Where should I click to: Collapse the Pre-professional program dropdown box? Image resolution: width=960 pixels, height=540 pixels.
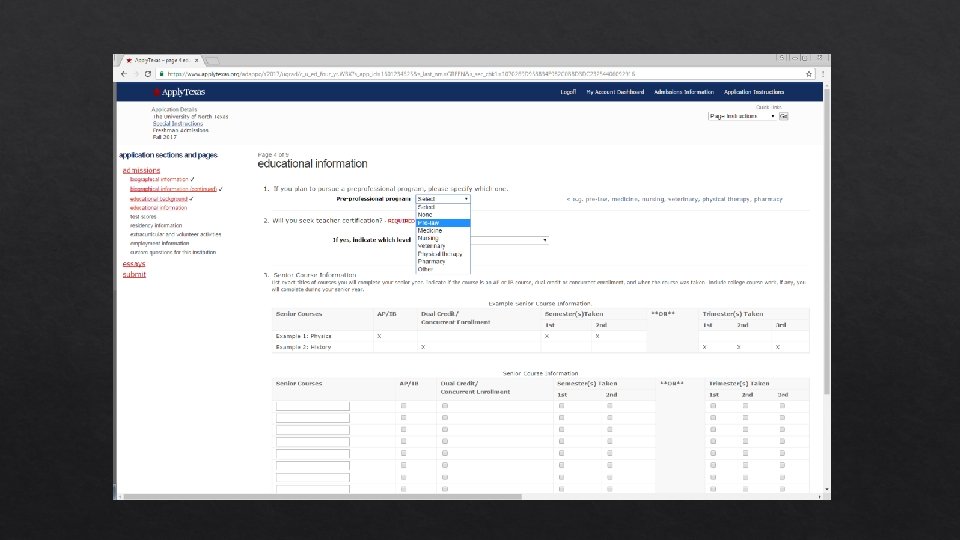443,199
